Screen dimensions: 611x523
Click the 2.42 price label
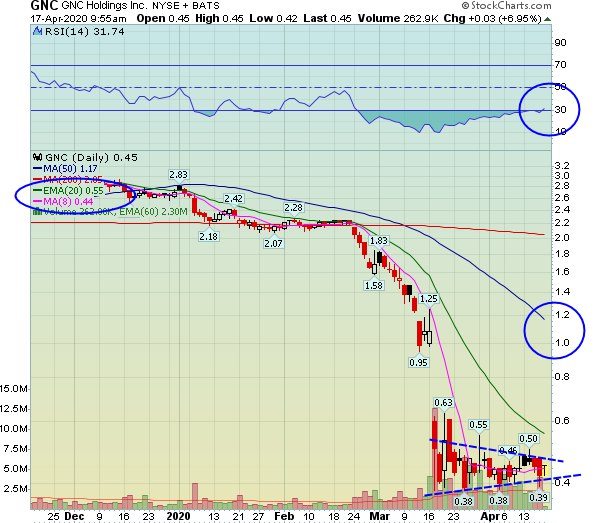coord(233,198)
